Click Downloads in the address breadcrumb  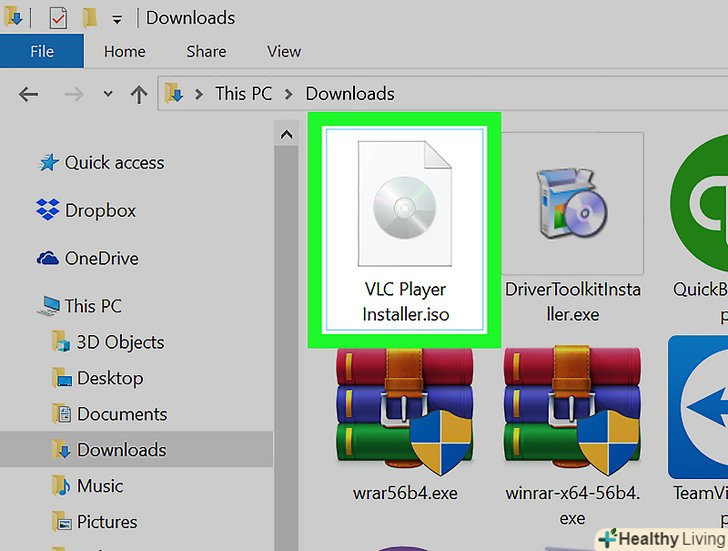[x=350, y=94]
